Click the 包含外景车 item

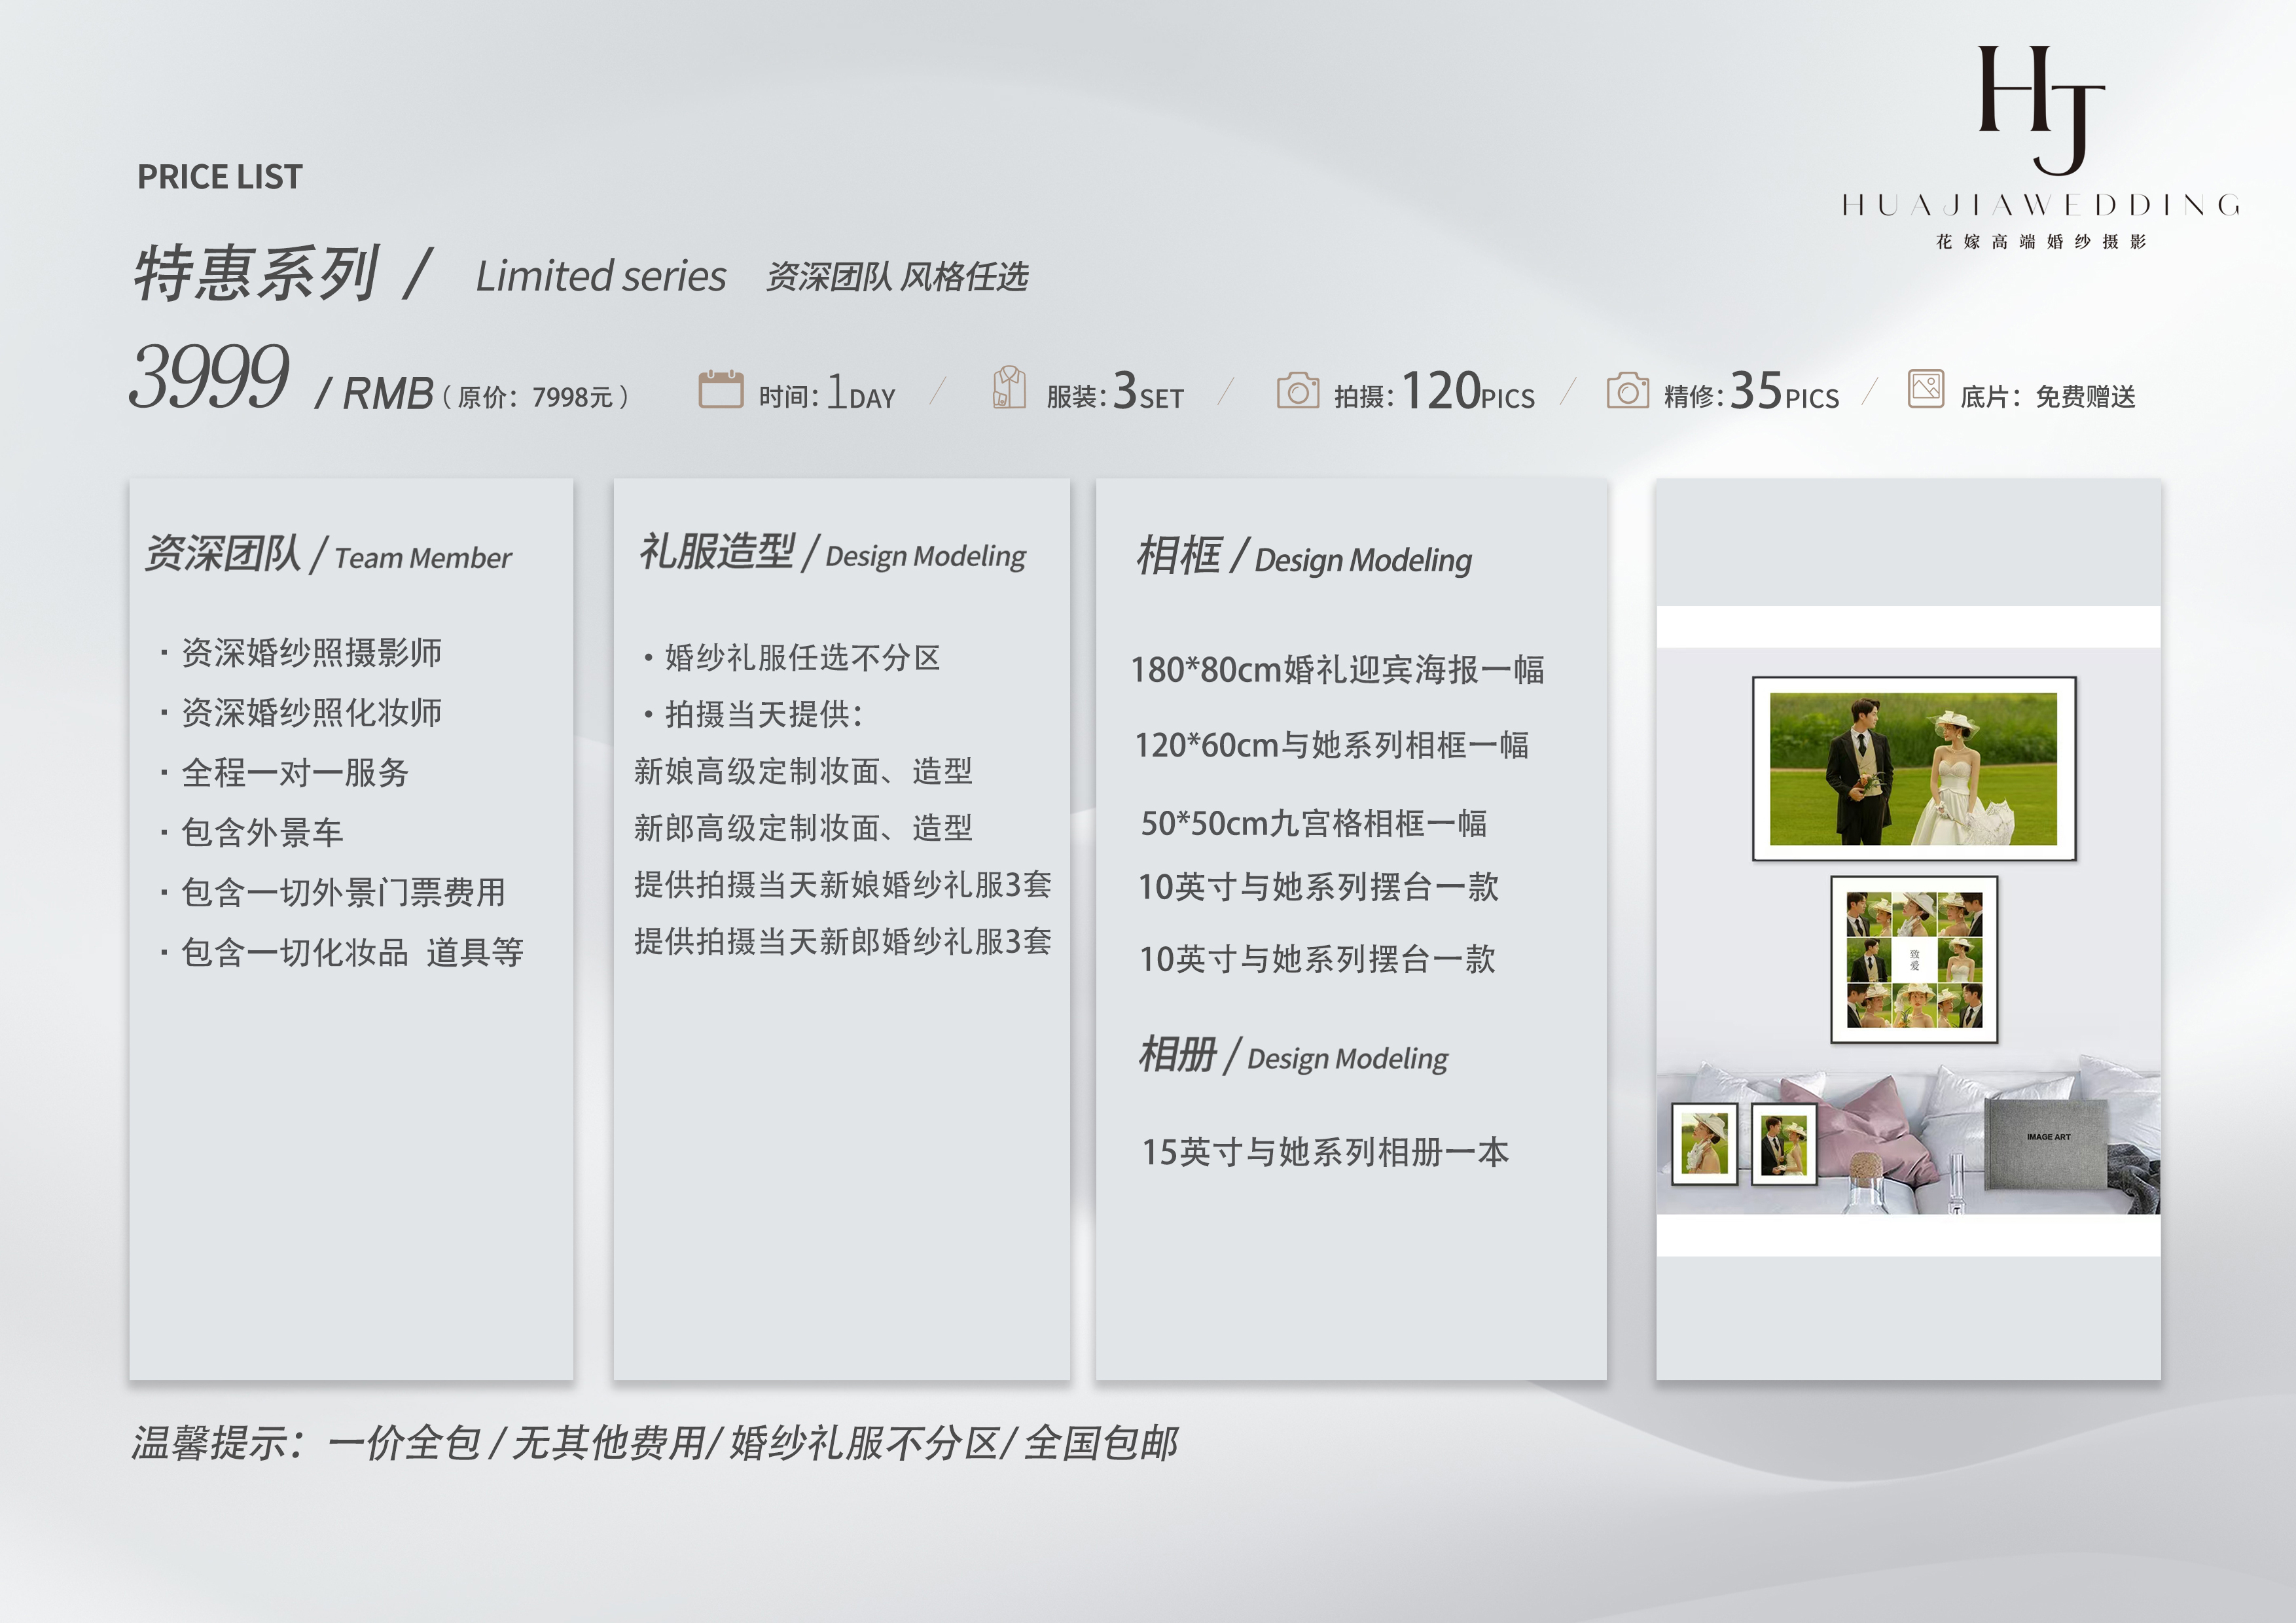tap(252, 833)
